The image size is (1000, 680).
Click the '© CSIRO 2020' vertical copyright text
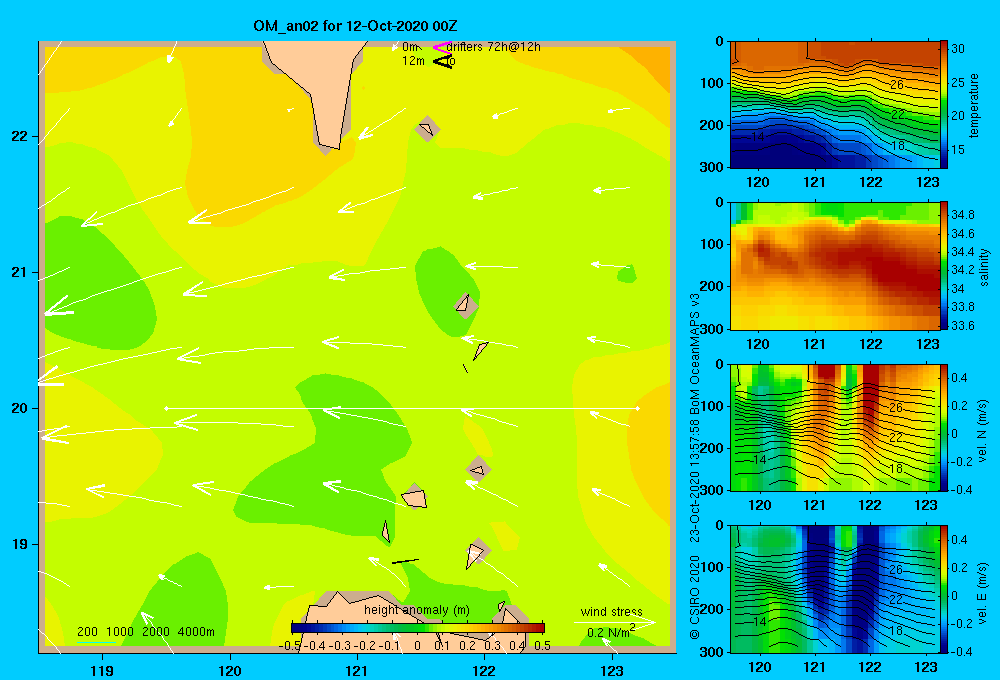[695, 598]
